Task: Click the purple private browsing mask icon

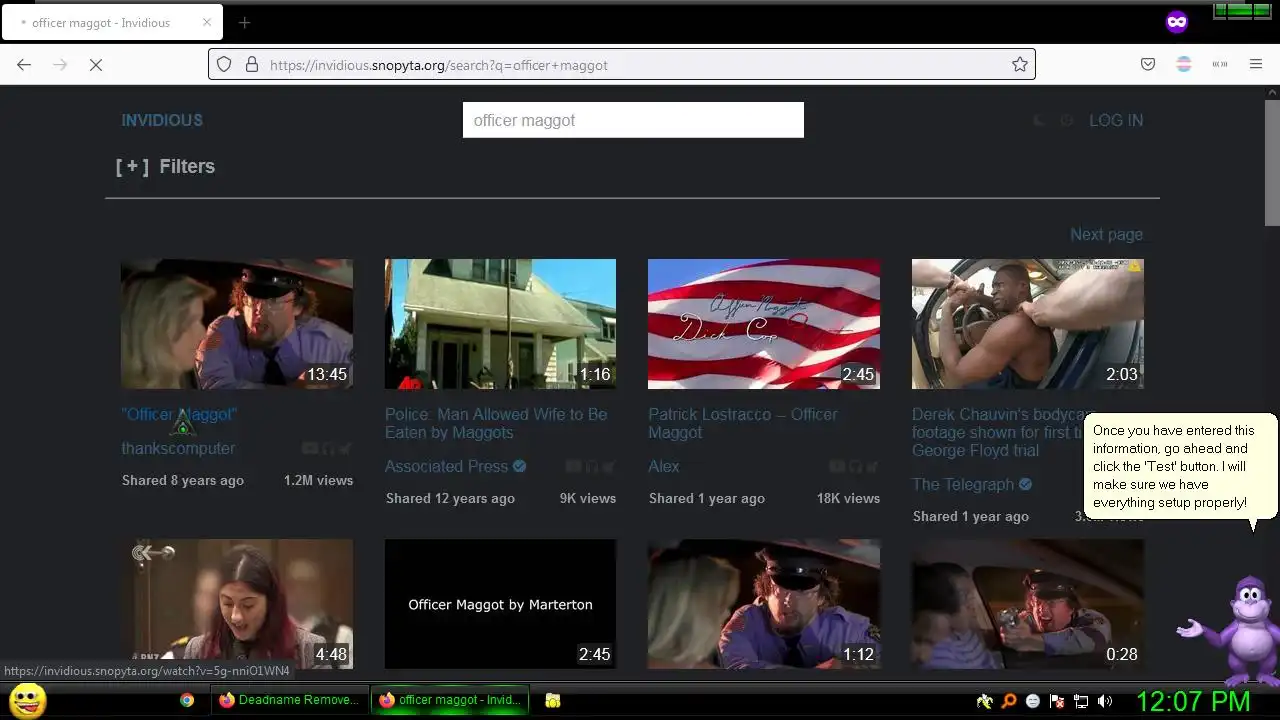Action: [1177, 22]
